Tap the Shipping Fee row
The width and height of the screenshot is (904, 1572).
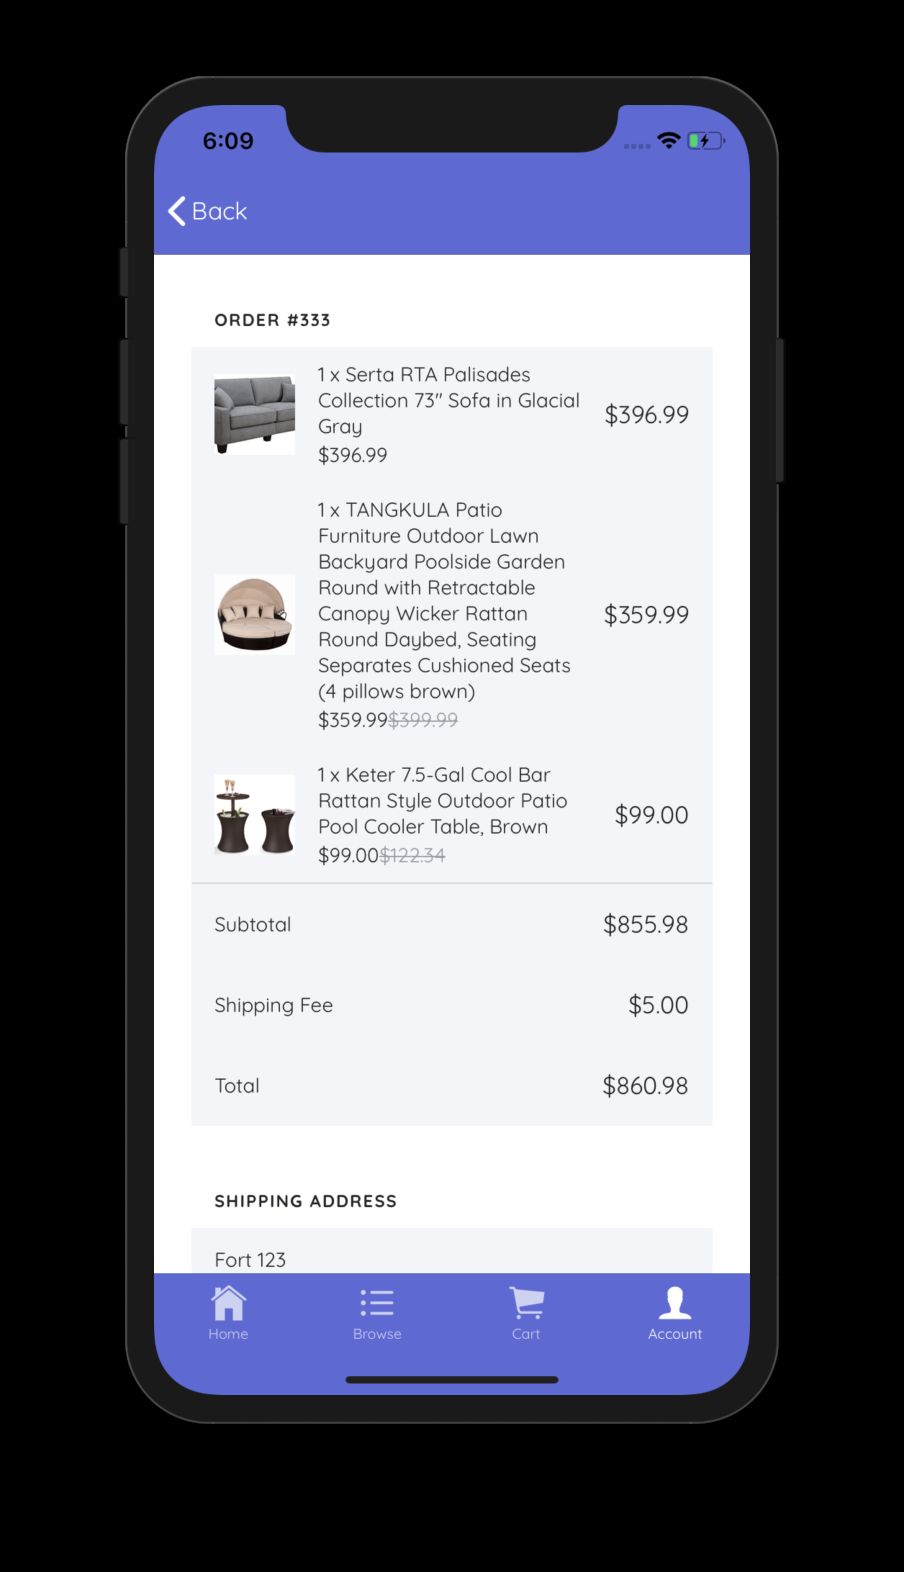pos(452,1005)
